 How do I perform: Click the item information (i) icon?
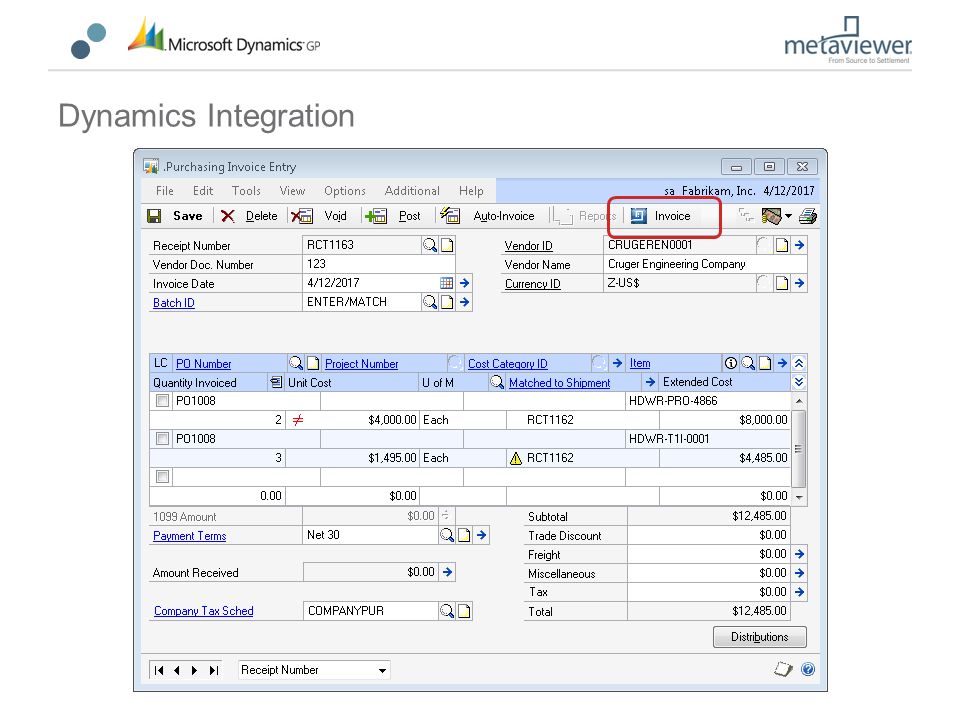(730, 363)
